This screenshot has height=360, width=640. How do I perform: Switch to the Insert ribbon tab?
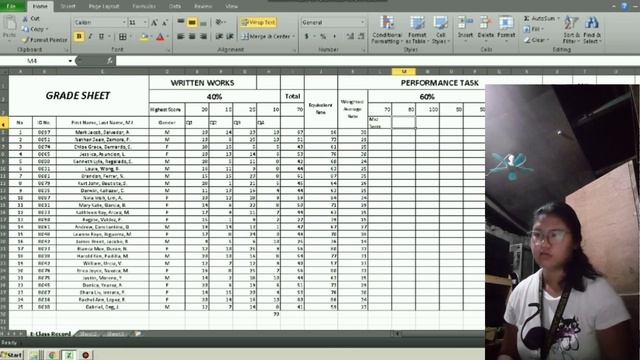pyautogui.click(x=68, y=6)
